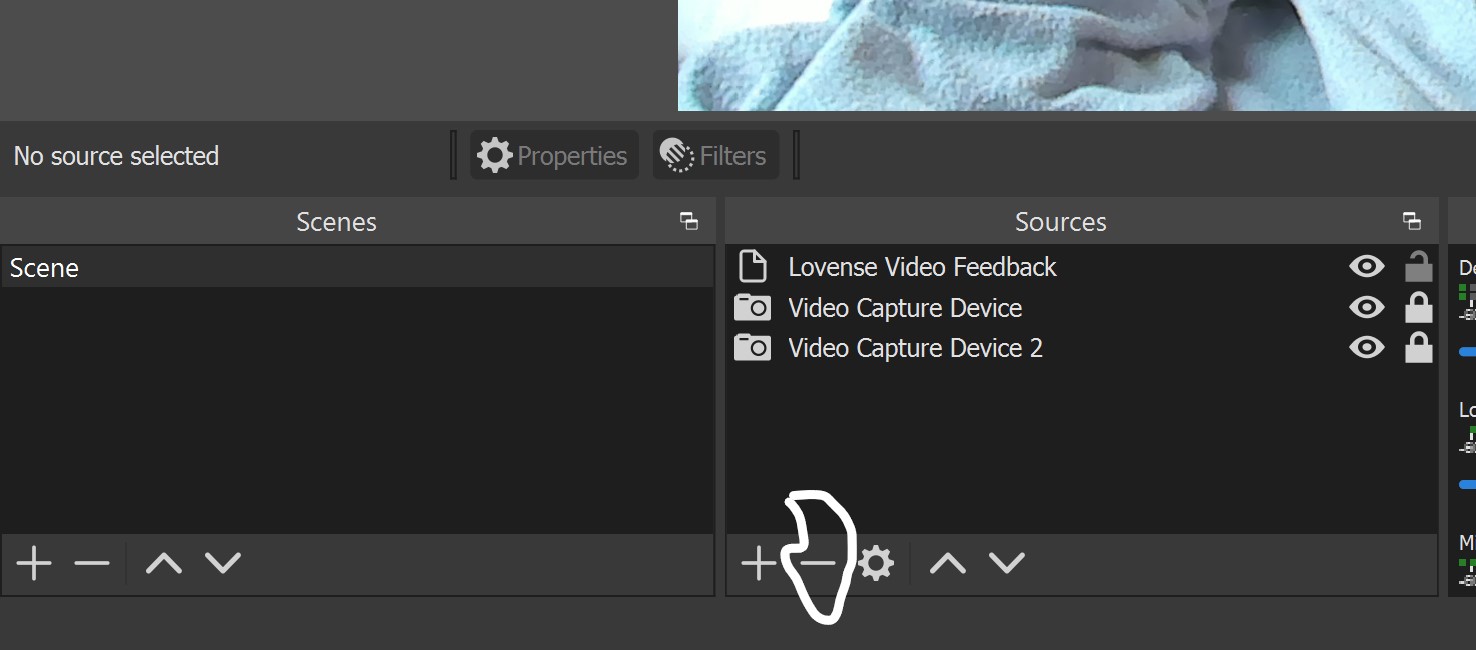The width and height of the screenshot is (1476, 650).
Task: Open Properties for the selected source
Action: [553, 156]
